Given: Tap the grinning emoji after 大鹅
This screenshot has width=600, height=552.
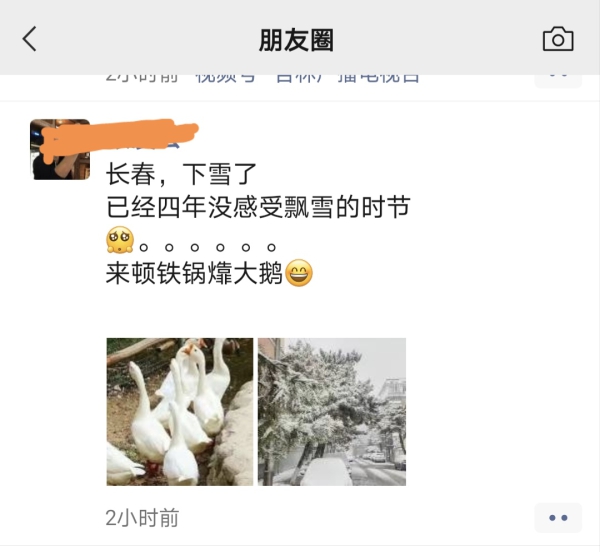Looking at the screenshot, I should [x=299, y=273].
